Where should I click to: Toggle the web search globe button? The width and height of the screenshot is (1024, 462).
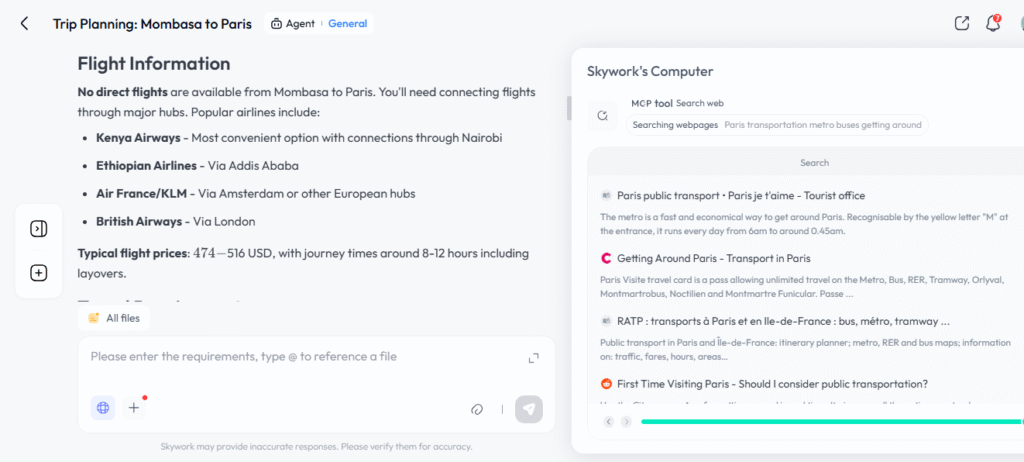point(103,408)
